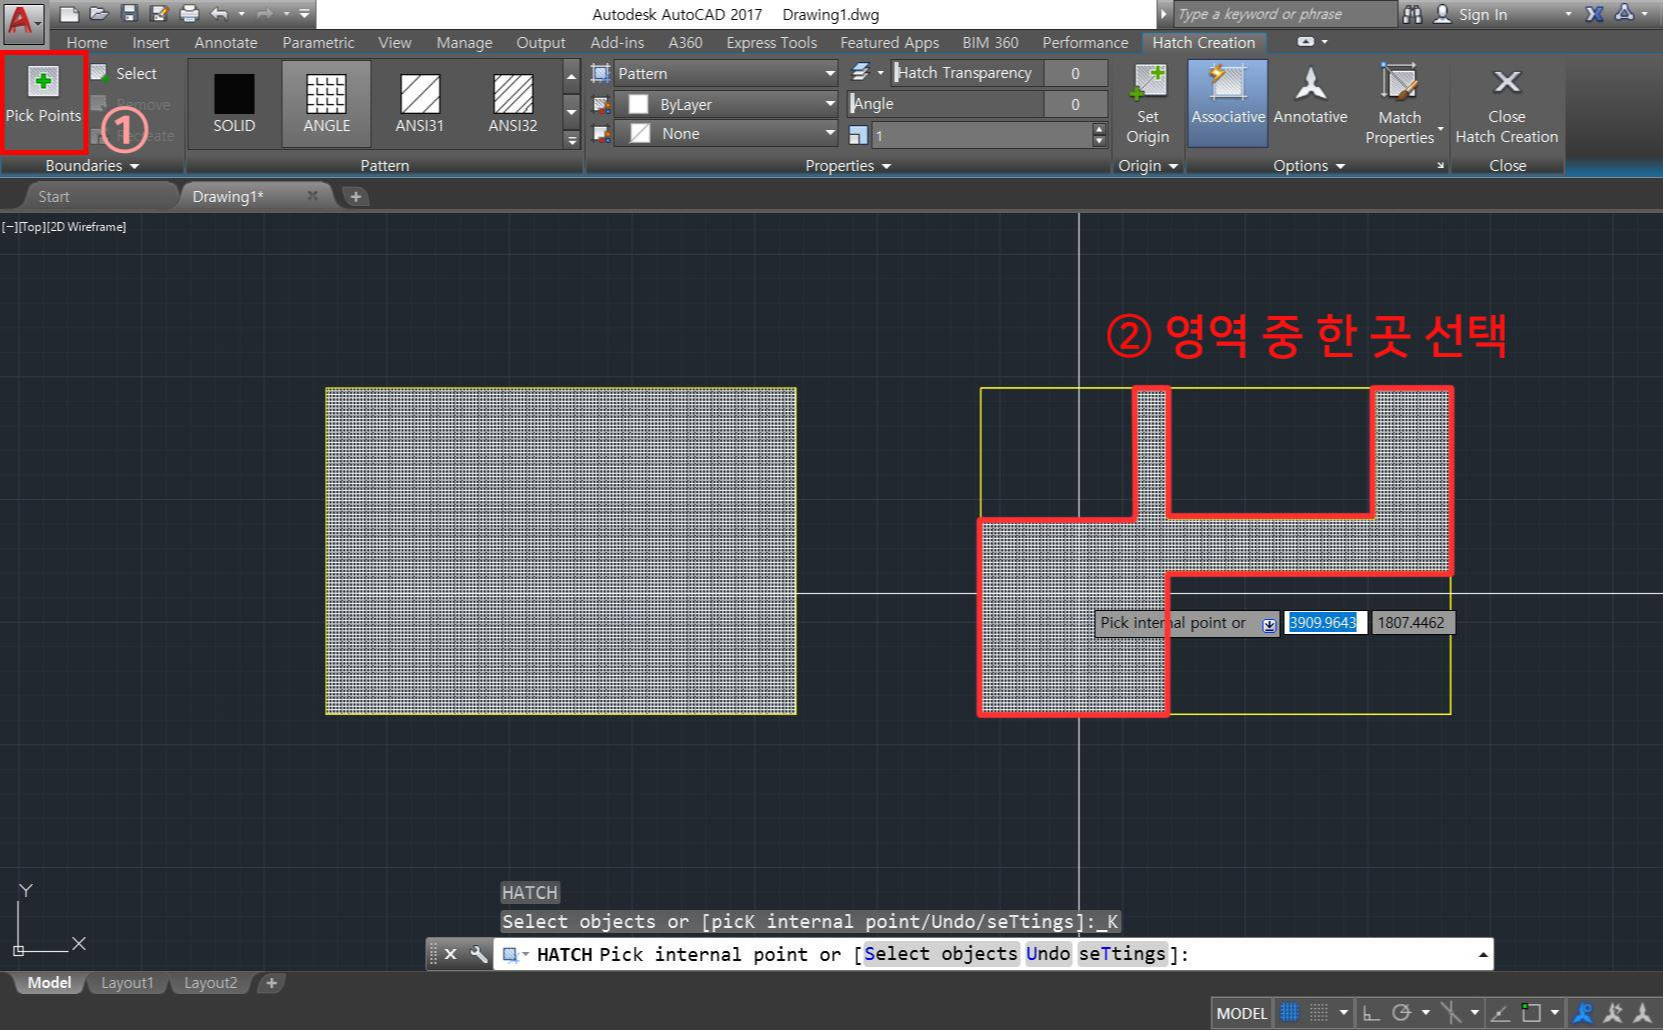Expand the Options panel
The image size is (1663, 1030).
[x=1309, y=165]
